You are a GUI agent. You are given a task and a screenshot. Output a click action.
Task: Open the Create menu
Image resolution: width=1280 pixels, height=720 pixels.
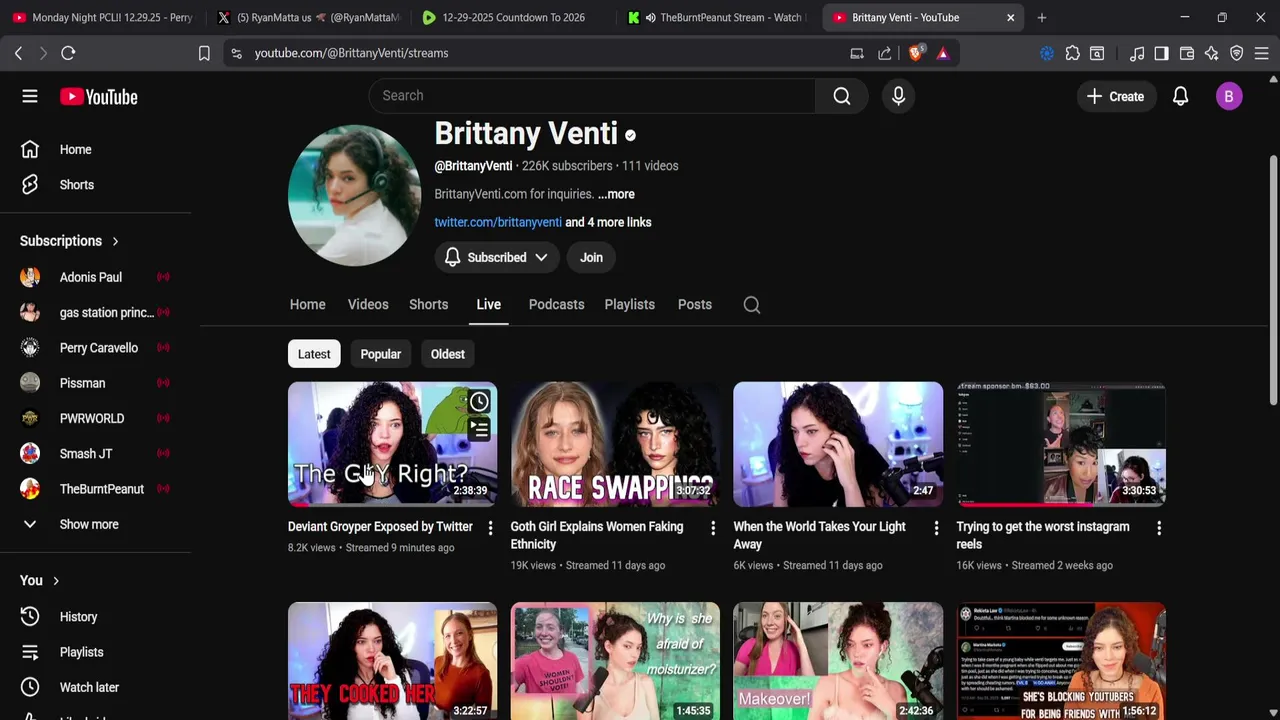pyautogui.click(x=1115, y=96)
